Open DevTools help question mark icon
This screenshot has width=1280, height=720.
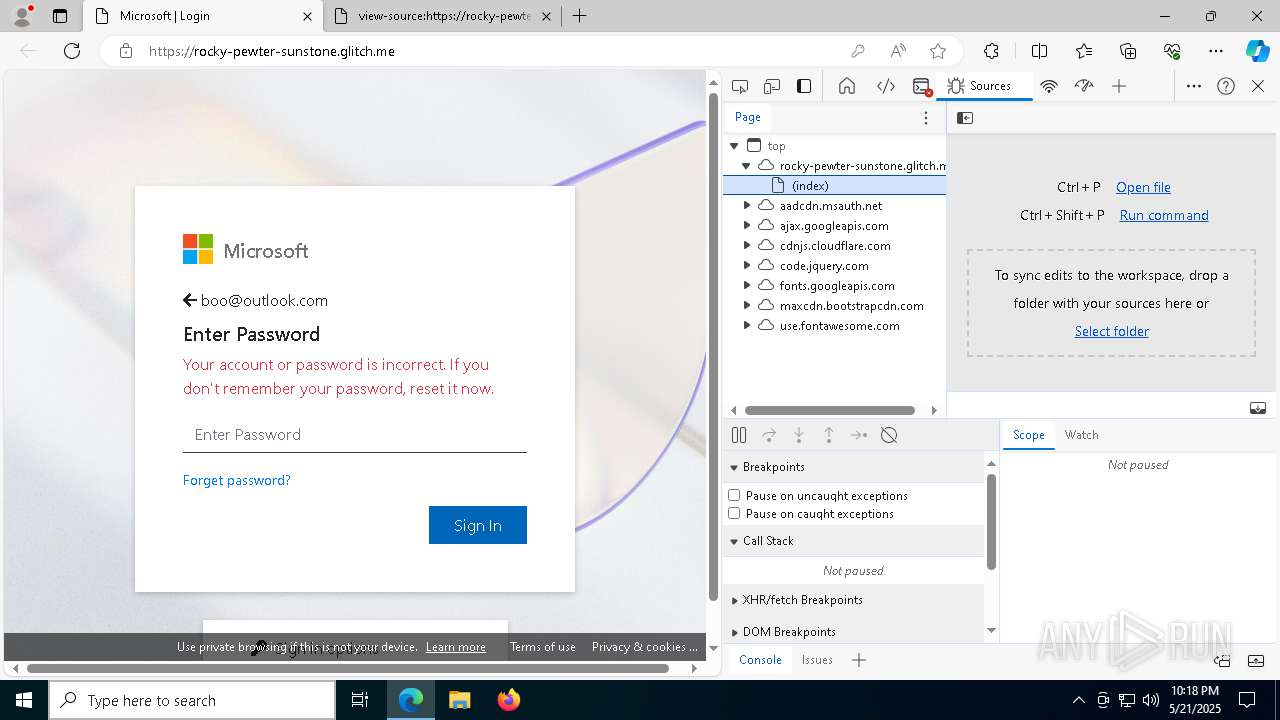pos(1226,86)
